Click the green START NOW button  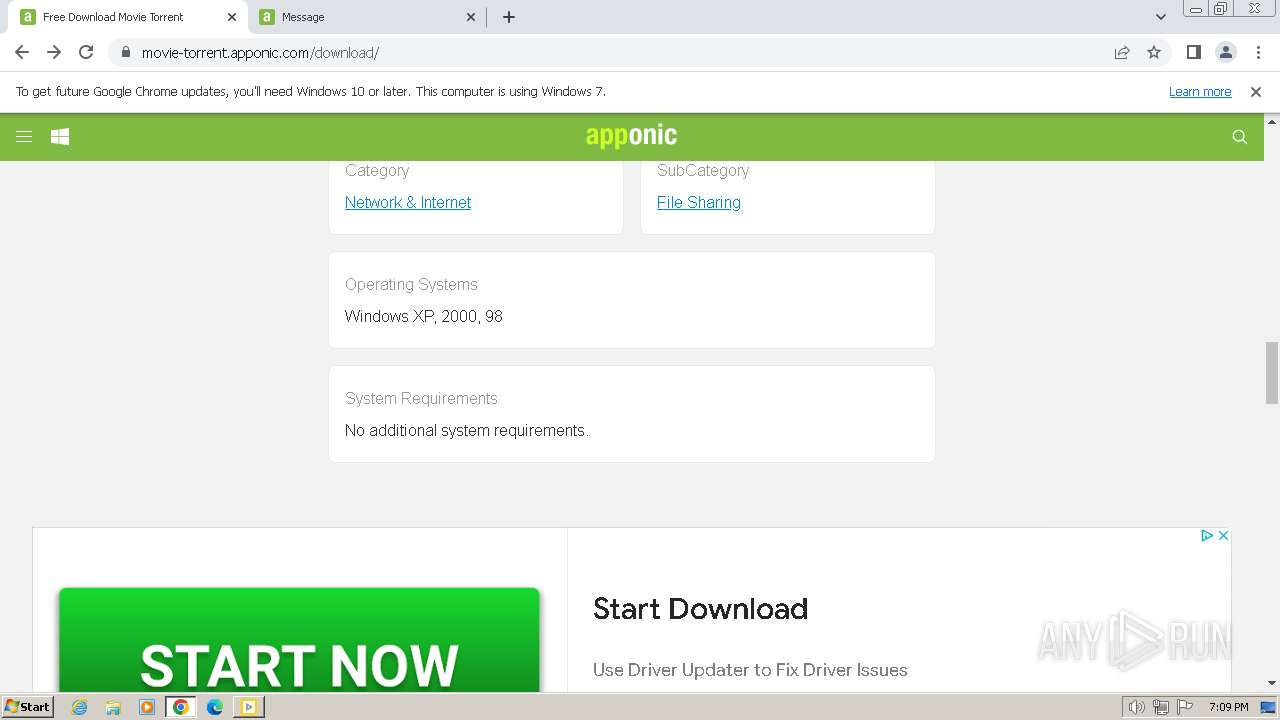[x=299, y=640]
